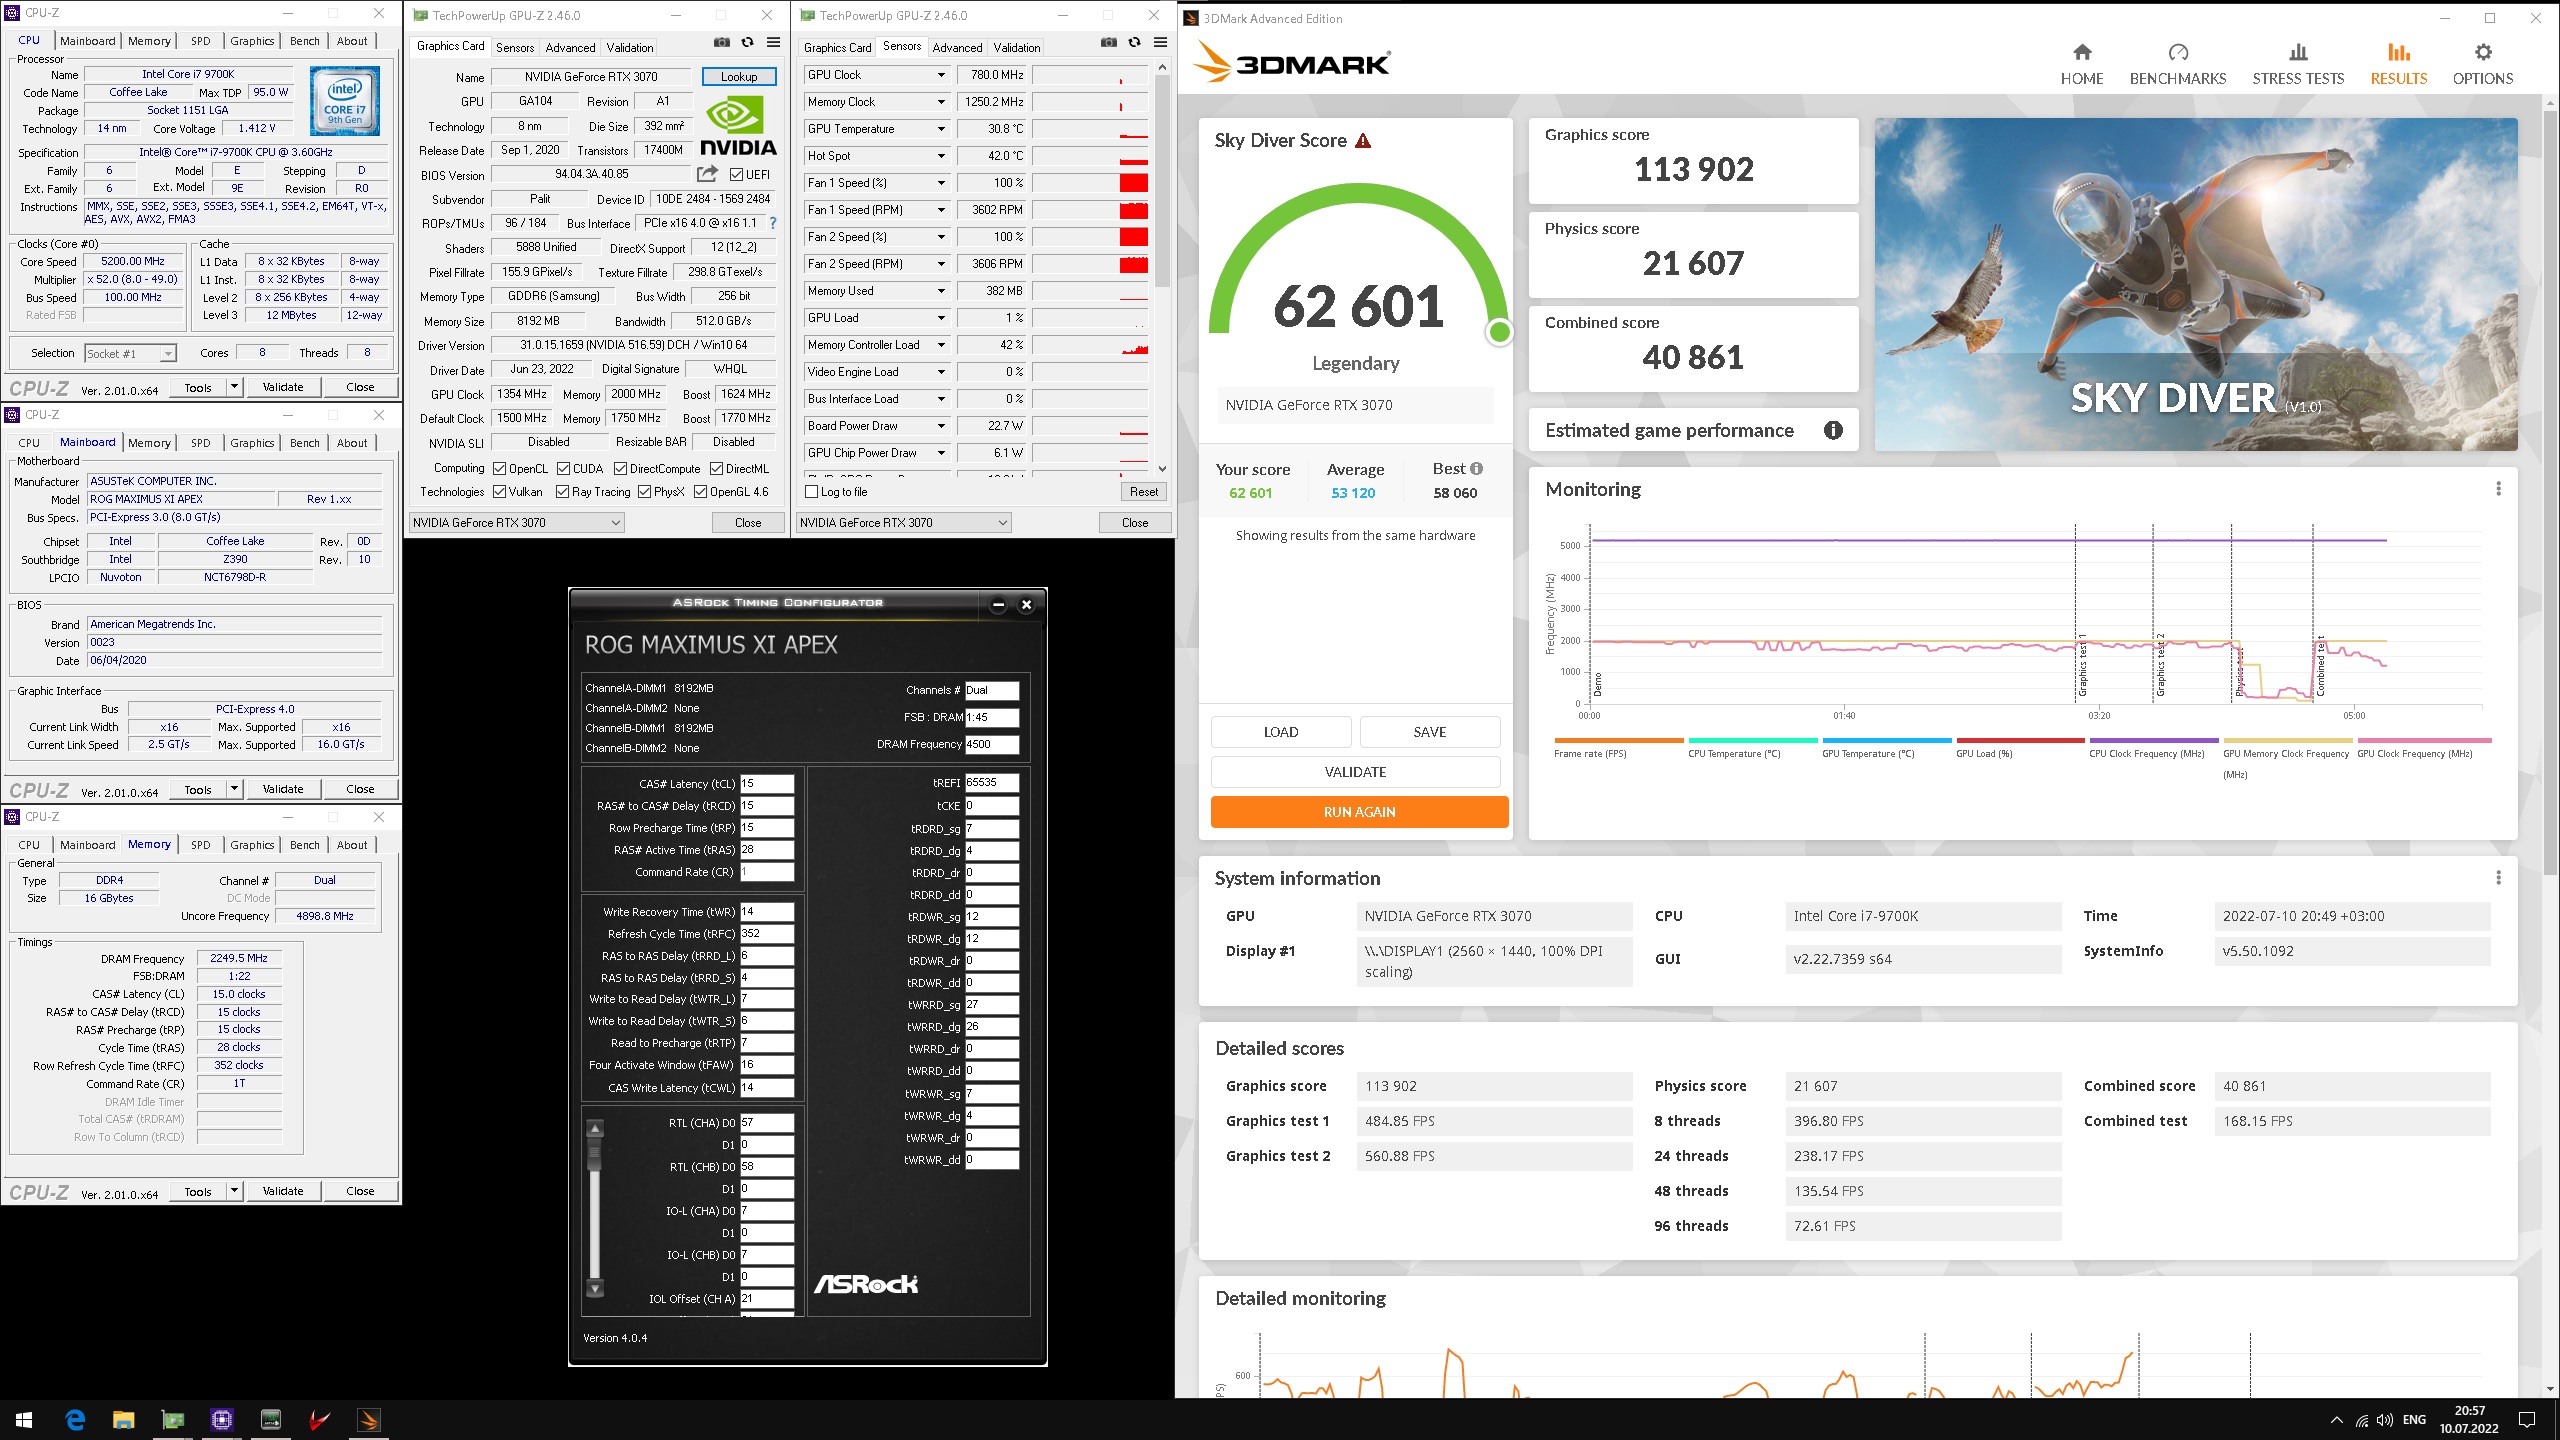Viewport: 2560px width, 1440px height.
Task: Click the LOAD button in 3DMark
Action: pos(1281,732)
